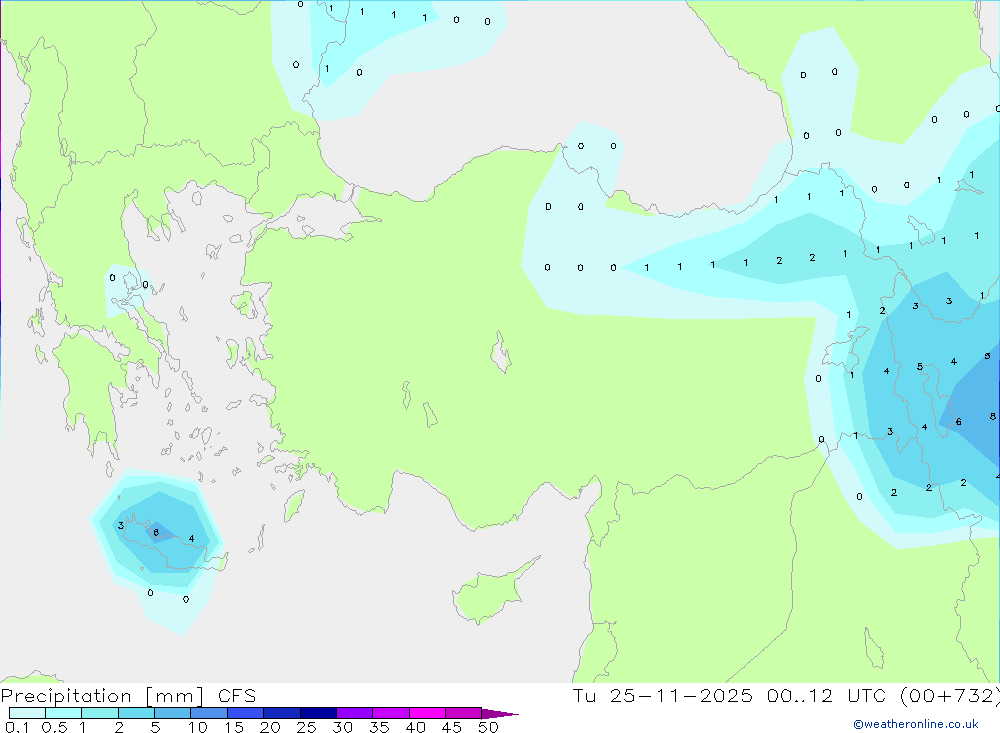
Task: Click the '4' value on Crete
Action: pyautogui.click(x=191, y=539)
